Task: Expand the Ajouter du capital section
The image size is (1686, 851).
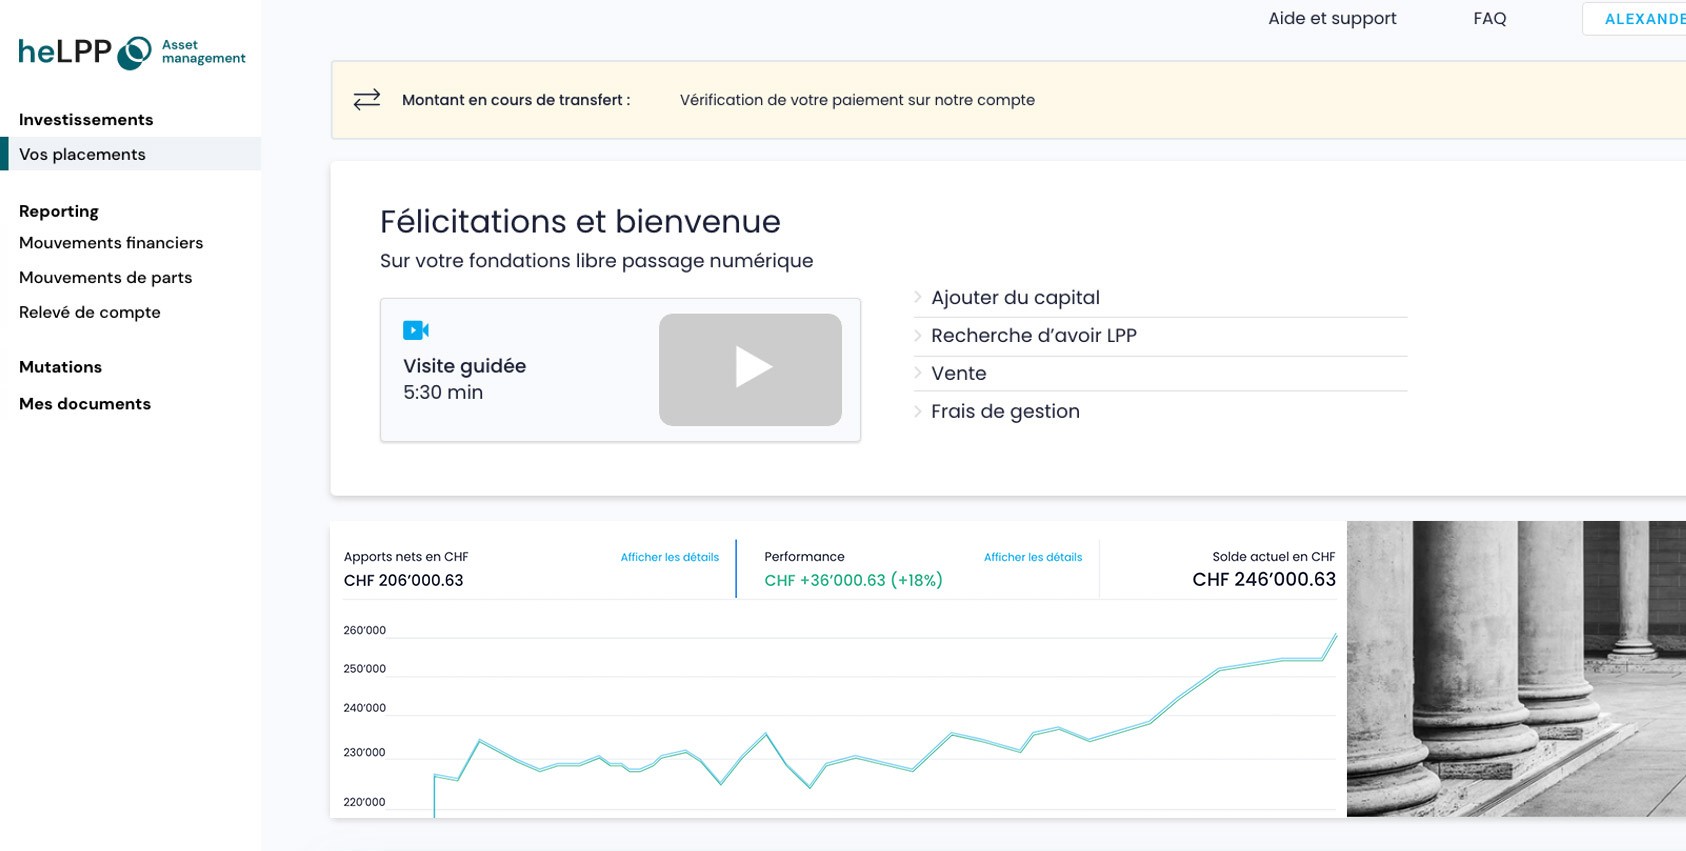Action: [1014, 297]
